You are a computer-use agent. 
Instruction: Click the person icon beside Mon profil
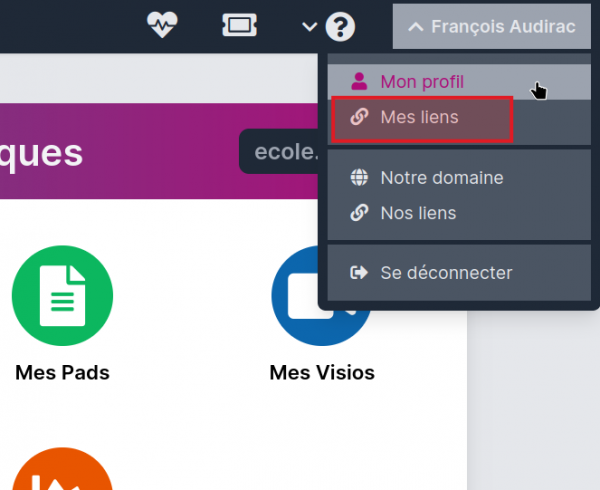tap(359, 81)
